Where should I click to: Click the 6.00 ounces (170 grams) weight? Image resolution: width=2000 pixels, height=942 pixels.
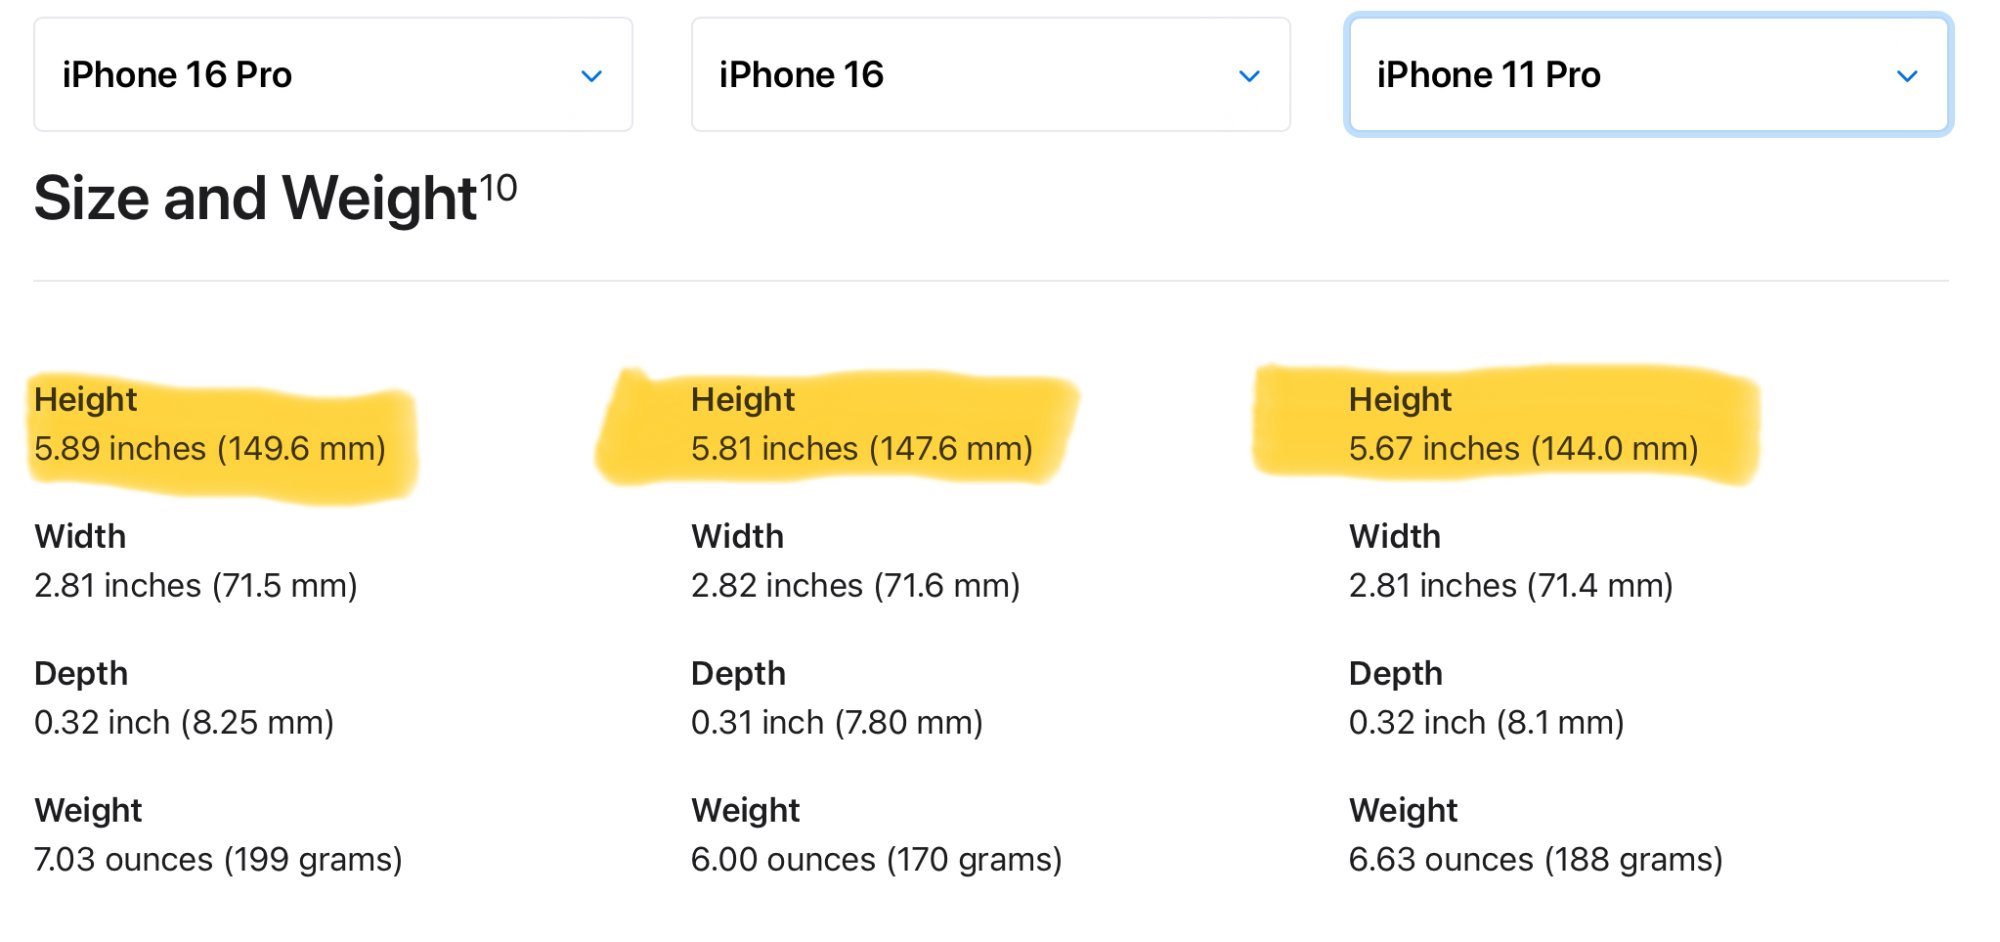pyautogui.click(x=876, y=860)
